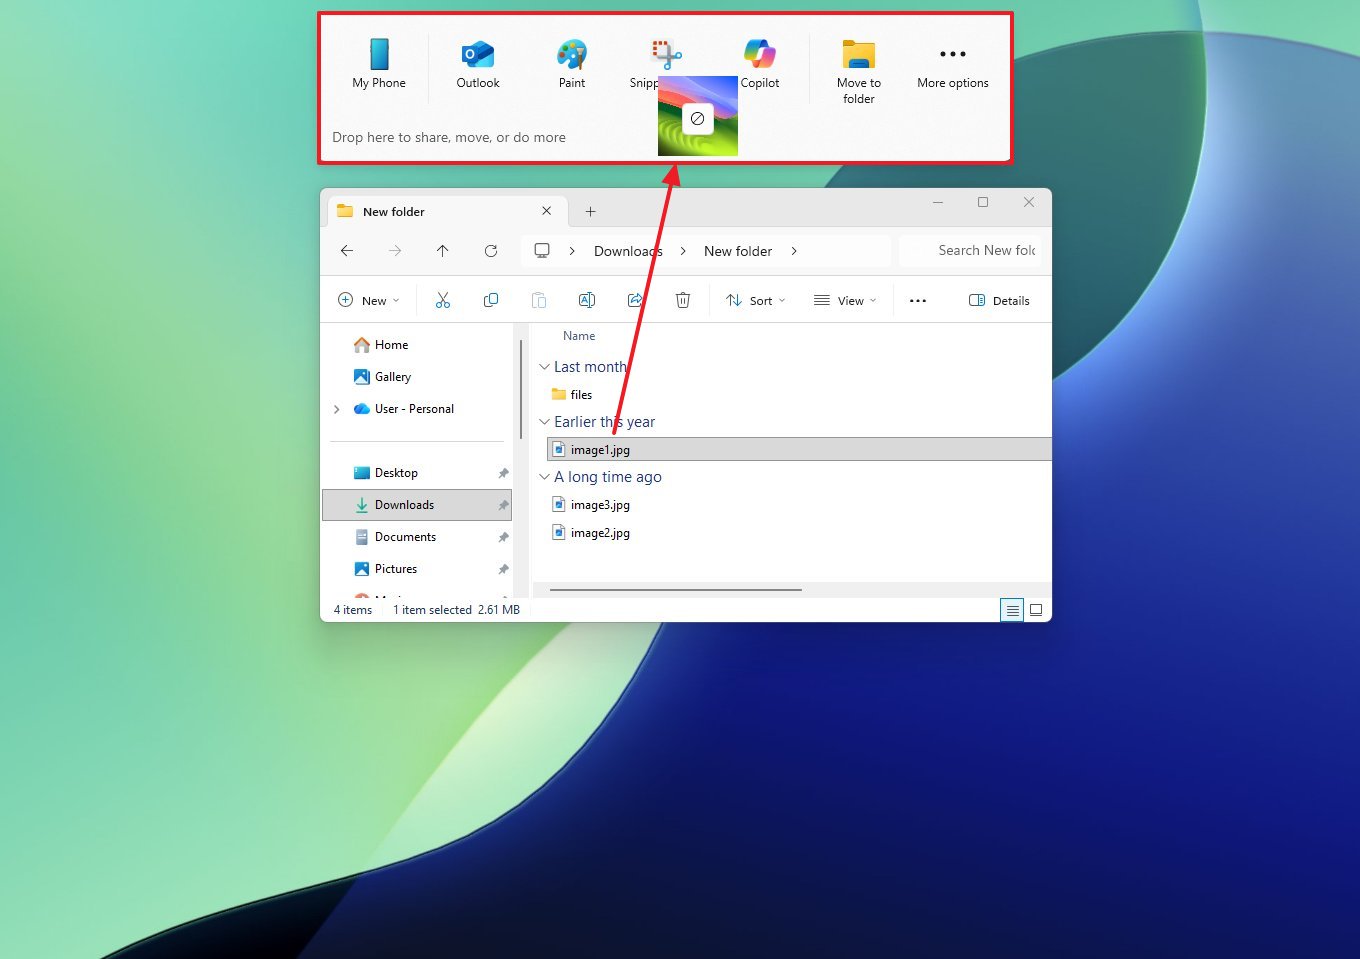The height and width of the screenshot is (959, 1360).
Task: Toggle the Details pane open
Action: [x=999, y=300]
